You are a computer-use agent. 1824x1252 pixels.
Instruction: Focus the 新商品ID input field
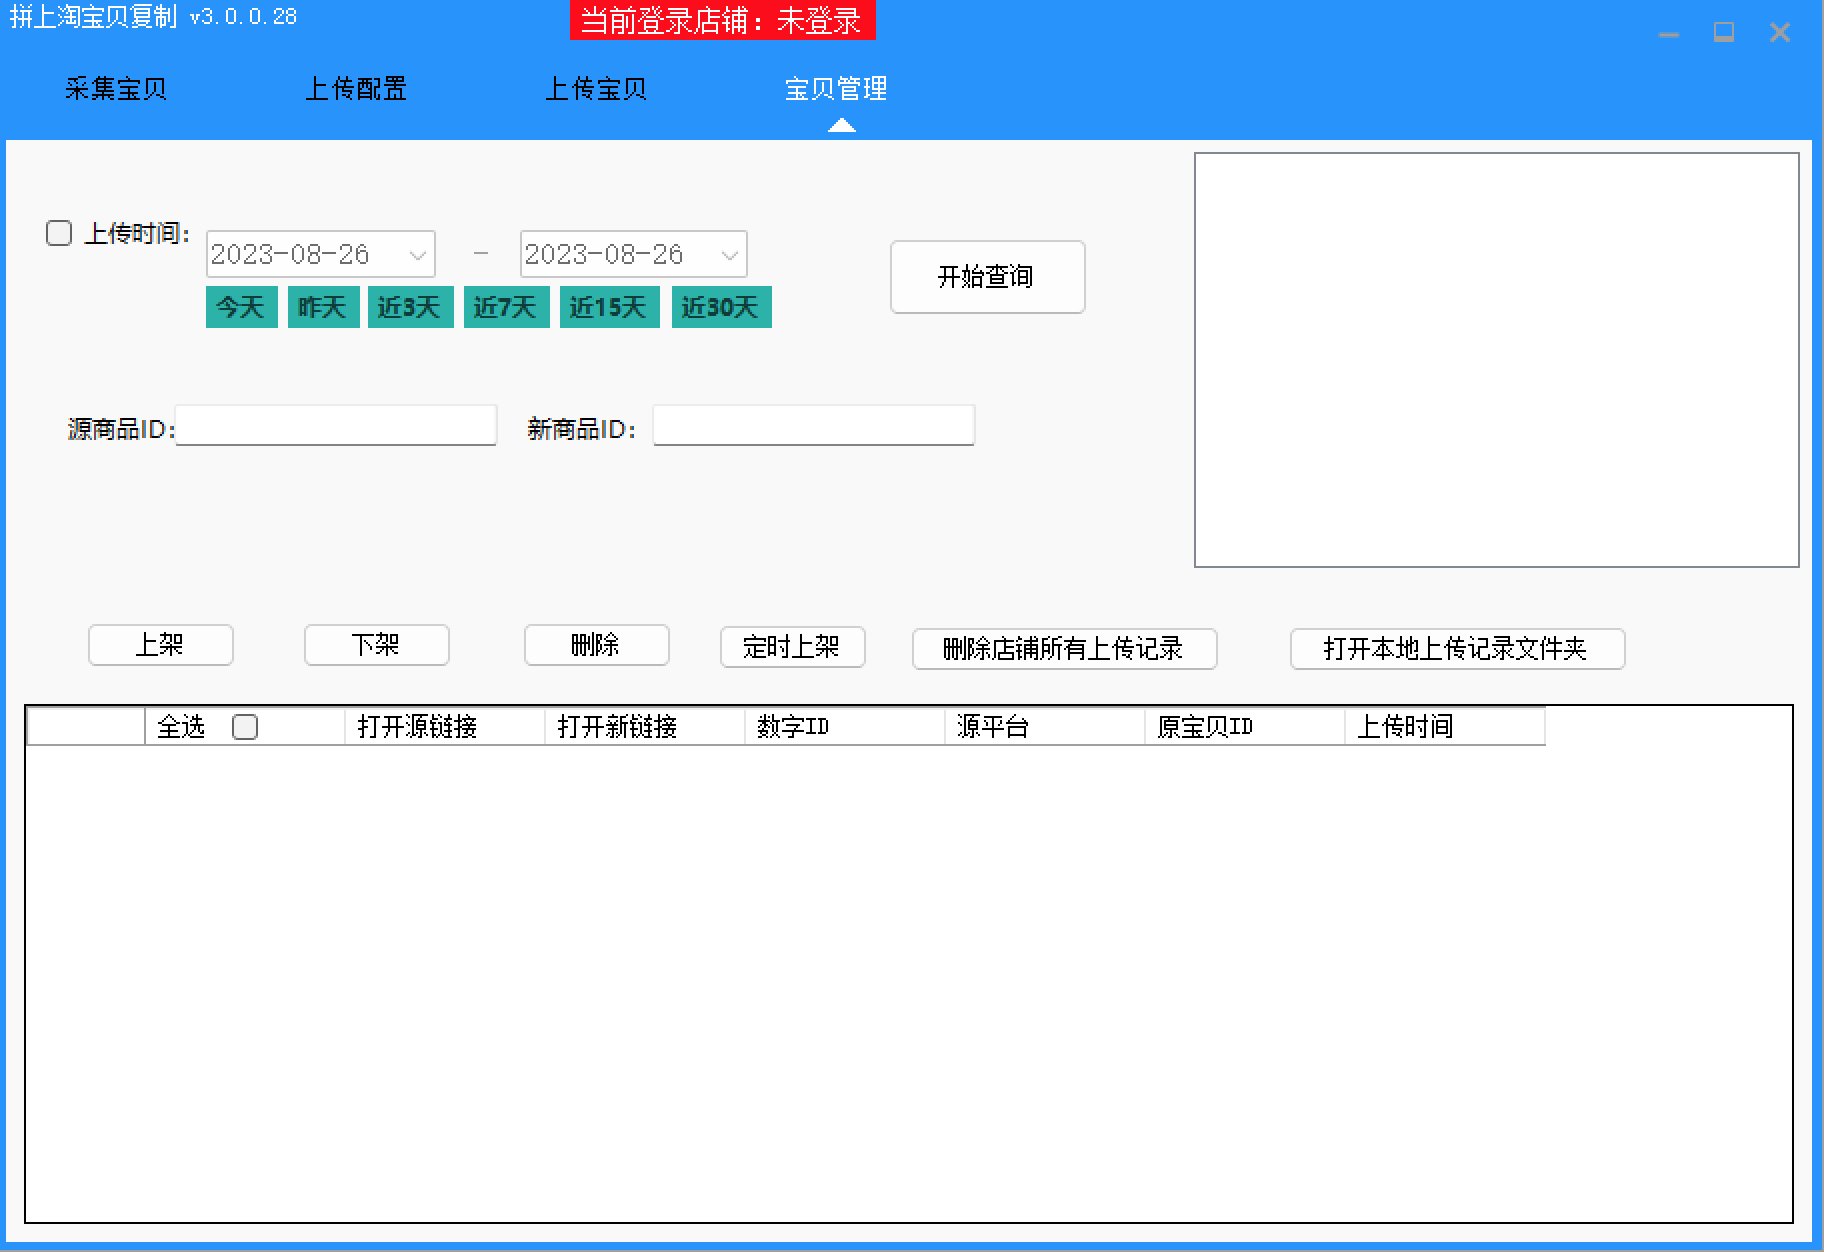coord(814,425)
